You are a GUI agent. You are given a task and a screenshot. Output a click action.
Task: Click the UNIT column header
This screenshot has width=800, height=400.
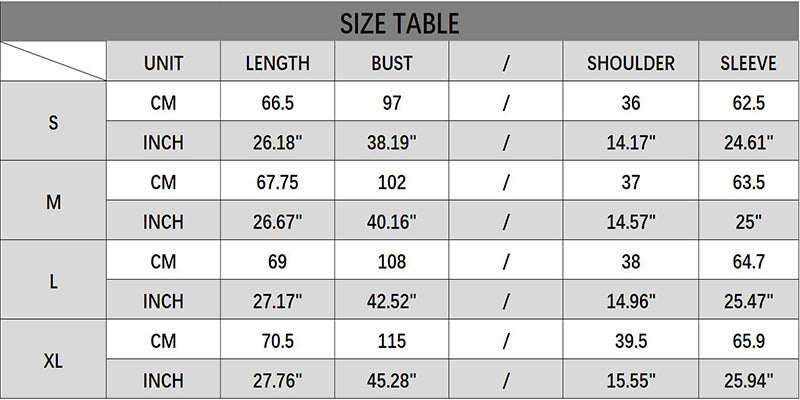click(x=163, y=63)
